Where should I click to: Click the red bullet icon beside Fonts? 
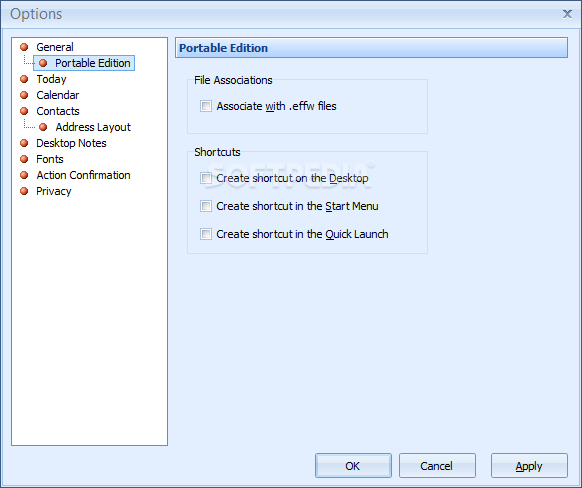click(x=24, y=159)
